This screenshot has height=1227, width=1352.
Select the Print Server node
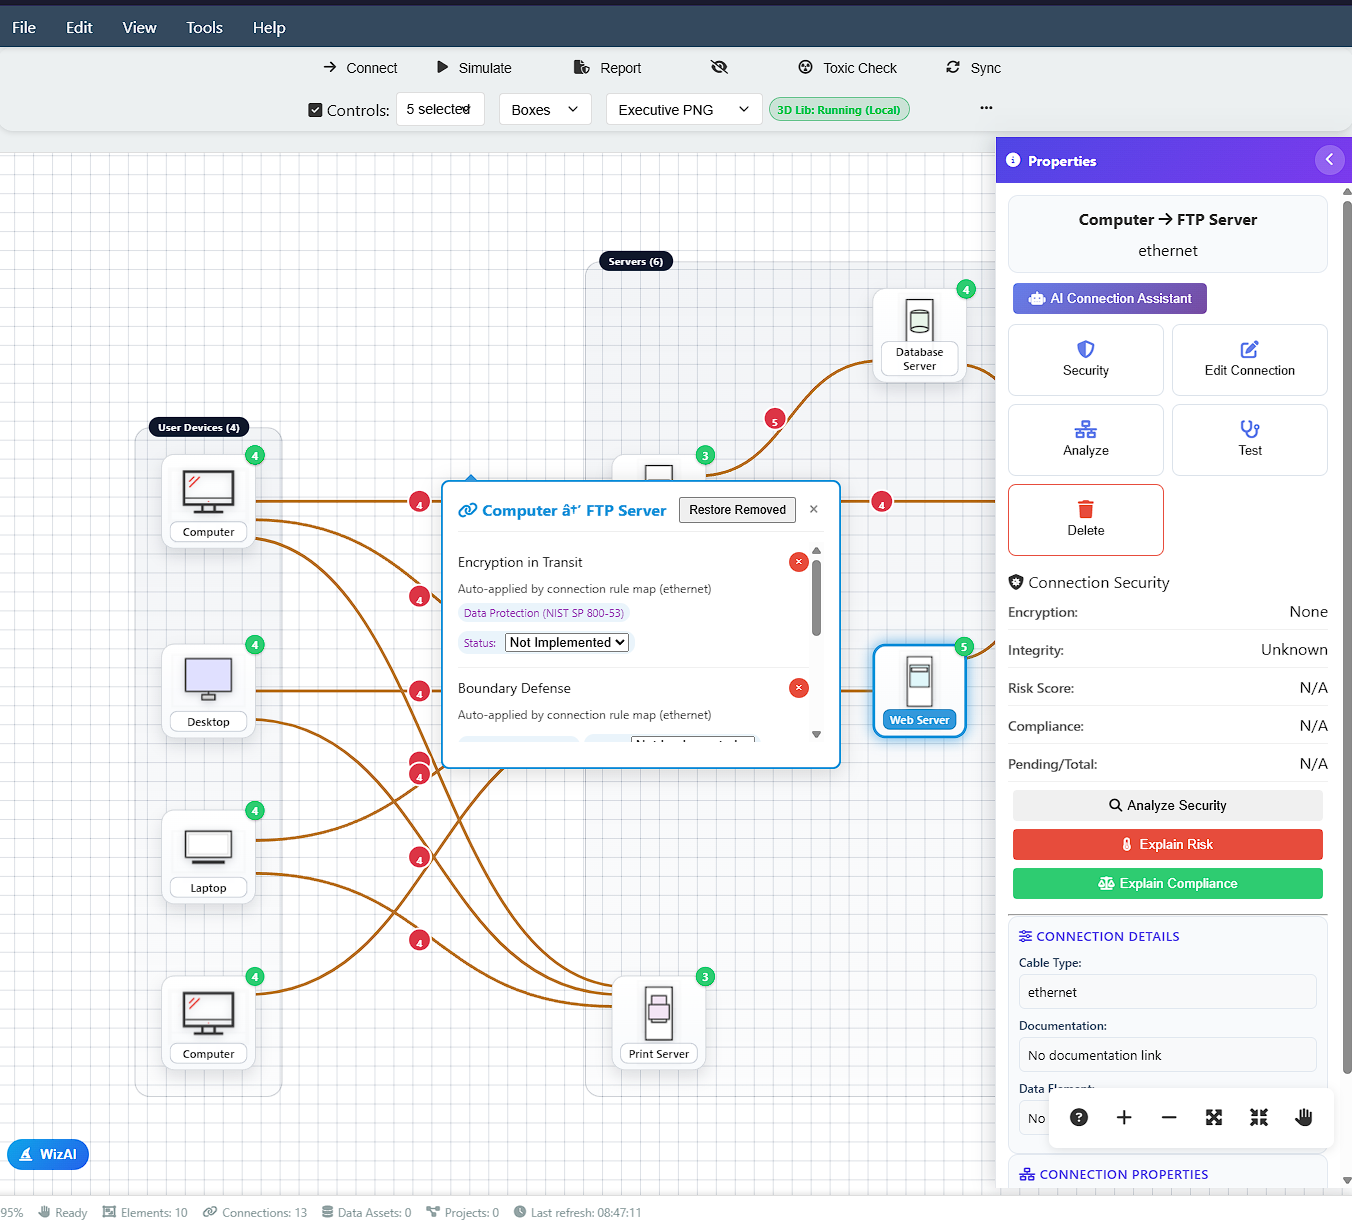658,1022
